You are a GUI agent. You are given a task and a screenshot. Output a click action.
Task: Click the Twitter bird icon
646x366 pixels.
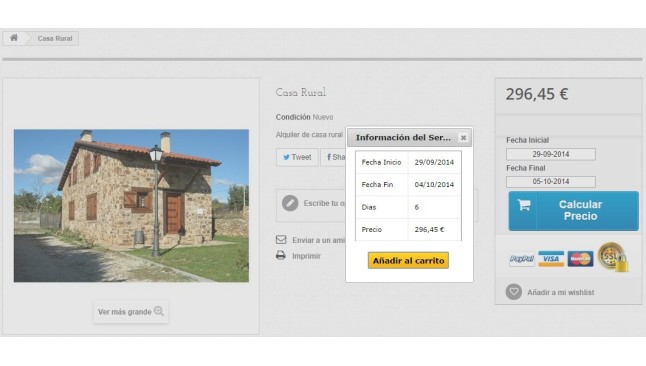(286, 157)
